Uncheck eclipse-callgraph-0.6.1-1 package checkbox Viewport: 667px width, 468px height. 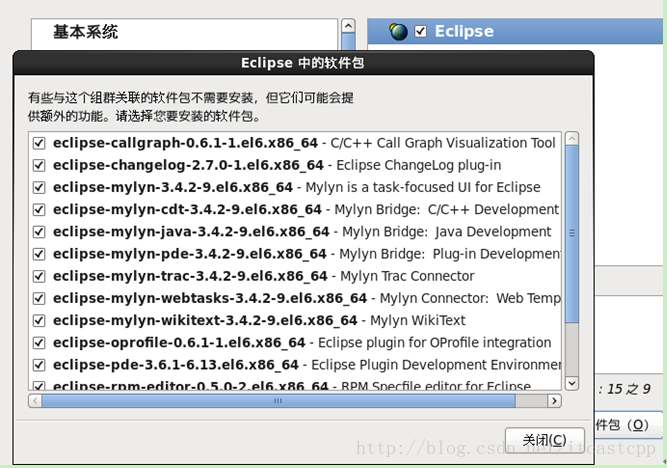pyautogui.click(x=39, y=143)
